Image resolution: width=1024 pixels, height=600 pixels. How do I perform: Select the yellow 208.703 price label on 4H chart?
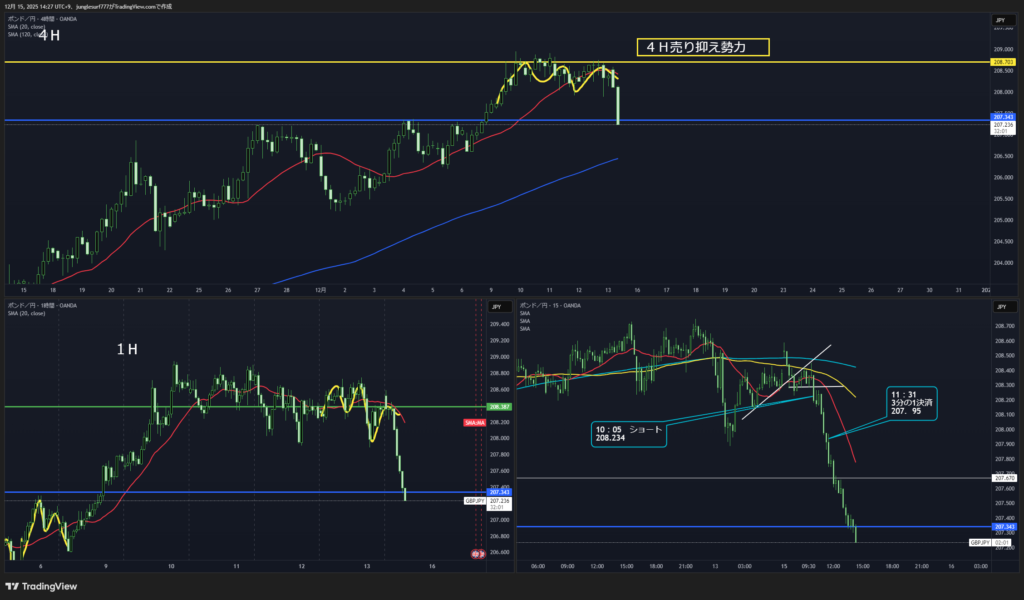[1001, 62]
